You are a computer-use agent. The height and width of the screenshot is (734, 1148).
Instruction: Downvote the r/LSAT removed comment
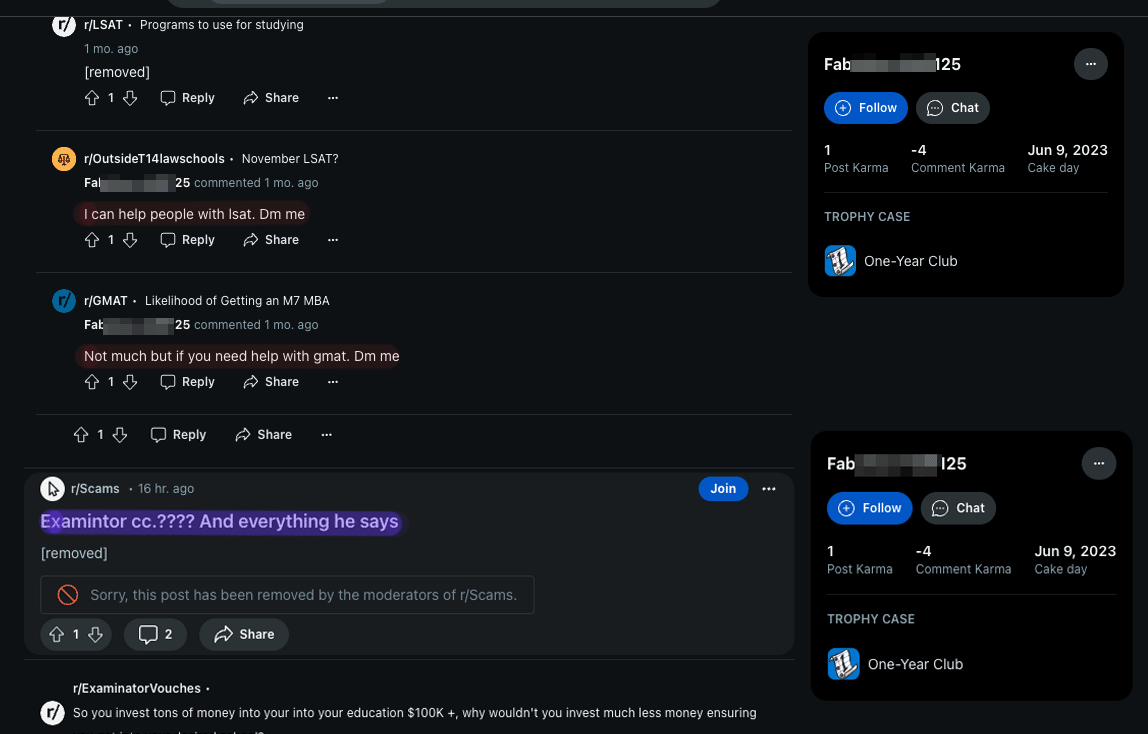130,98
